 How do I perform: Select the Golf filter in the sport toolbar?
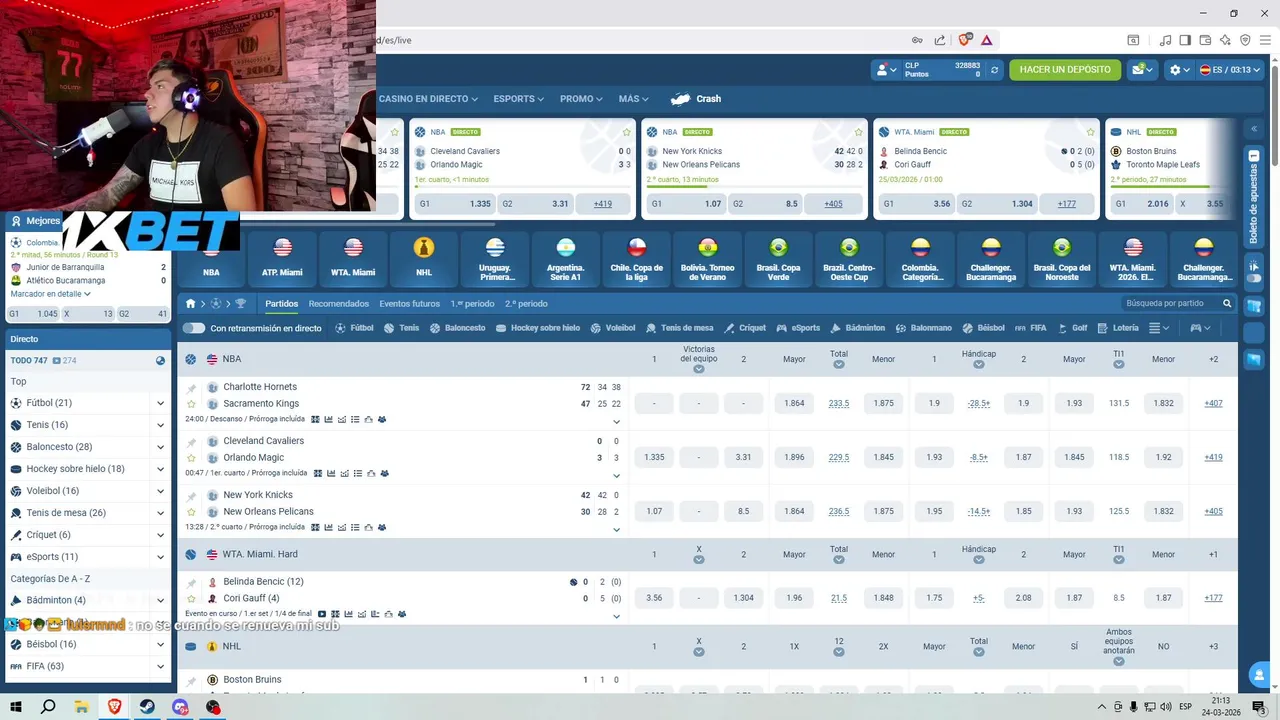click(x=1072, y=328)
